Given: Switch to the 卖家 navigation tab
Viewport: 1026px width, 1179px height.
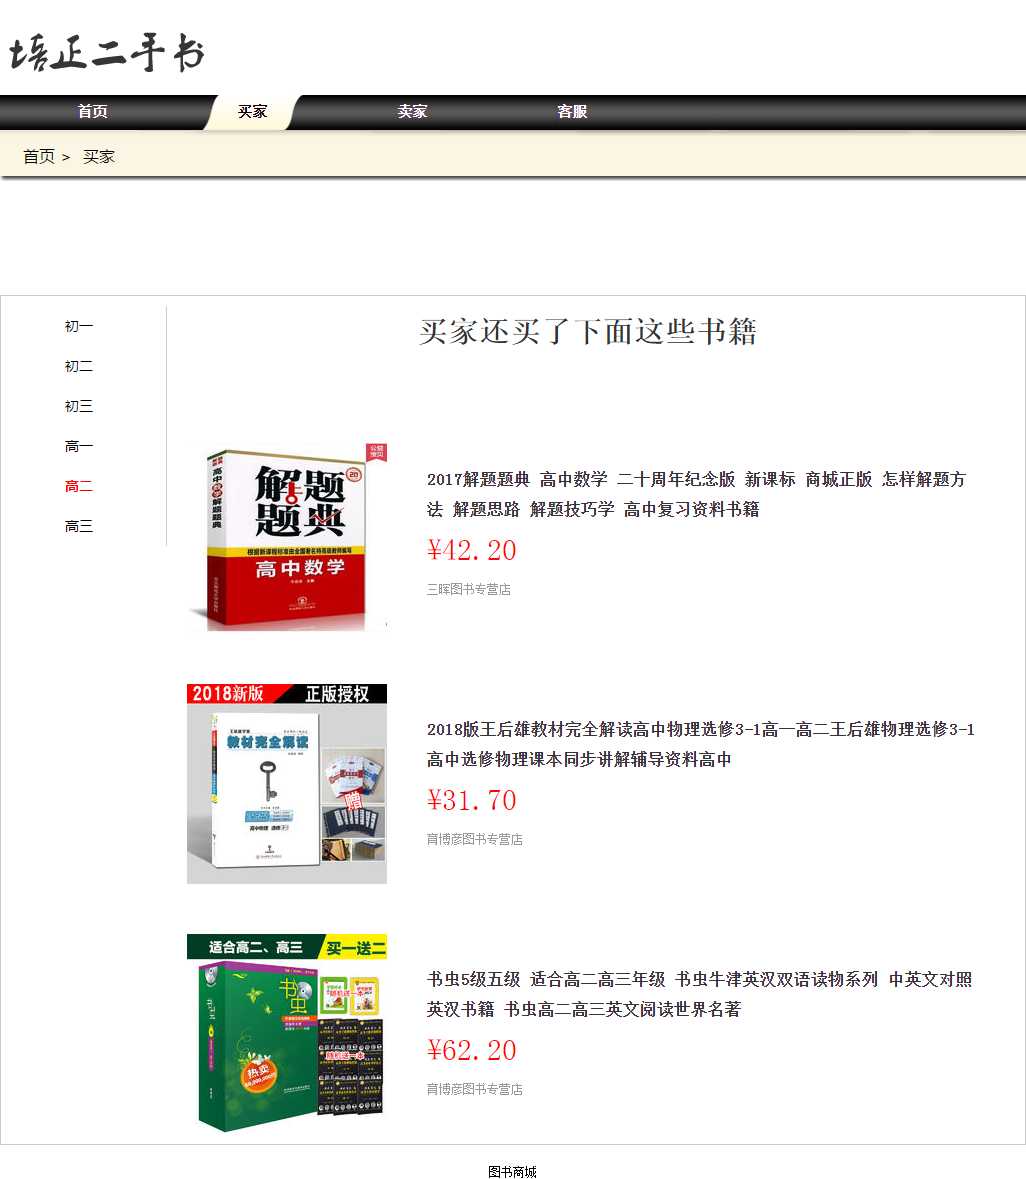Looking at the screenshot, I should coord(412,112).
